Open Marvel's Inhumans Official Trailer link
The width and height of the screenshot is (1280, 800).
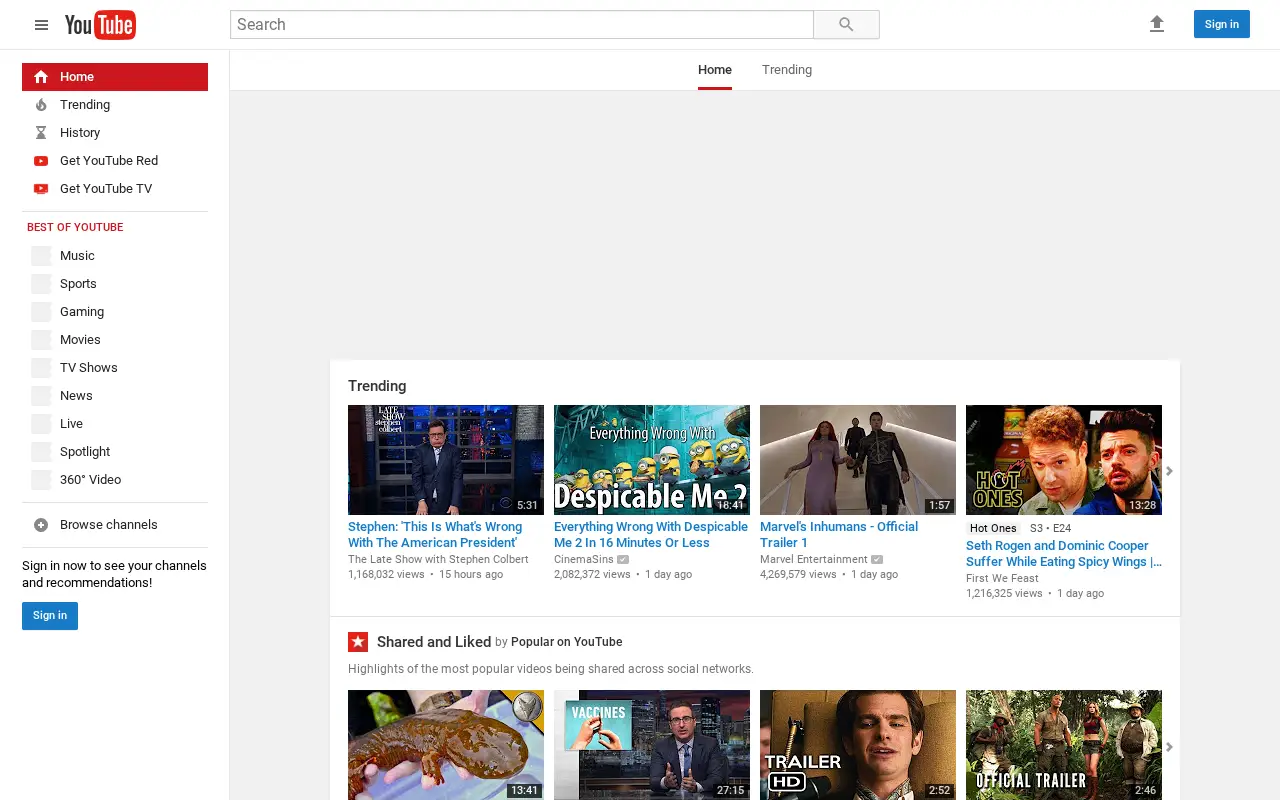point(839,535)
